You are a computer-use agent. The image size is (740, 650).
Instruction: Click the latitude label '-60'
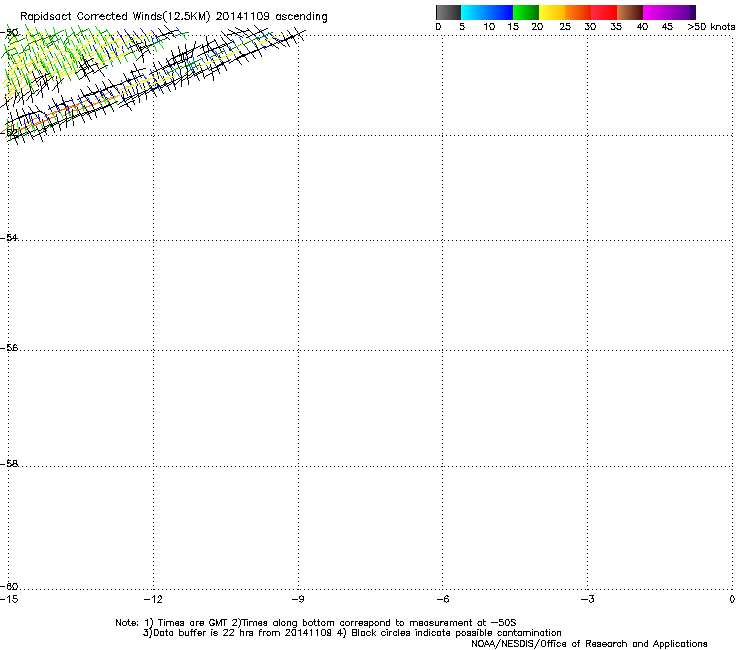pyautogui.click(x=9, y=586)
